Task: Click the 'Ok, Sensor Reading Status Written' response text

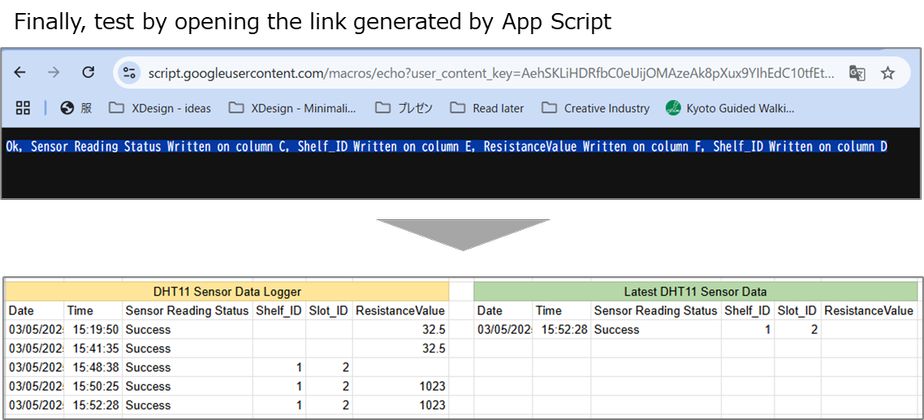Action: pyautogui.click(x=446, y=147)
